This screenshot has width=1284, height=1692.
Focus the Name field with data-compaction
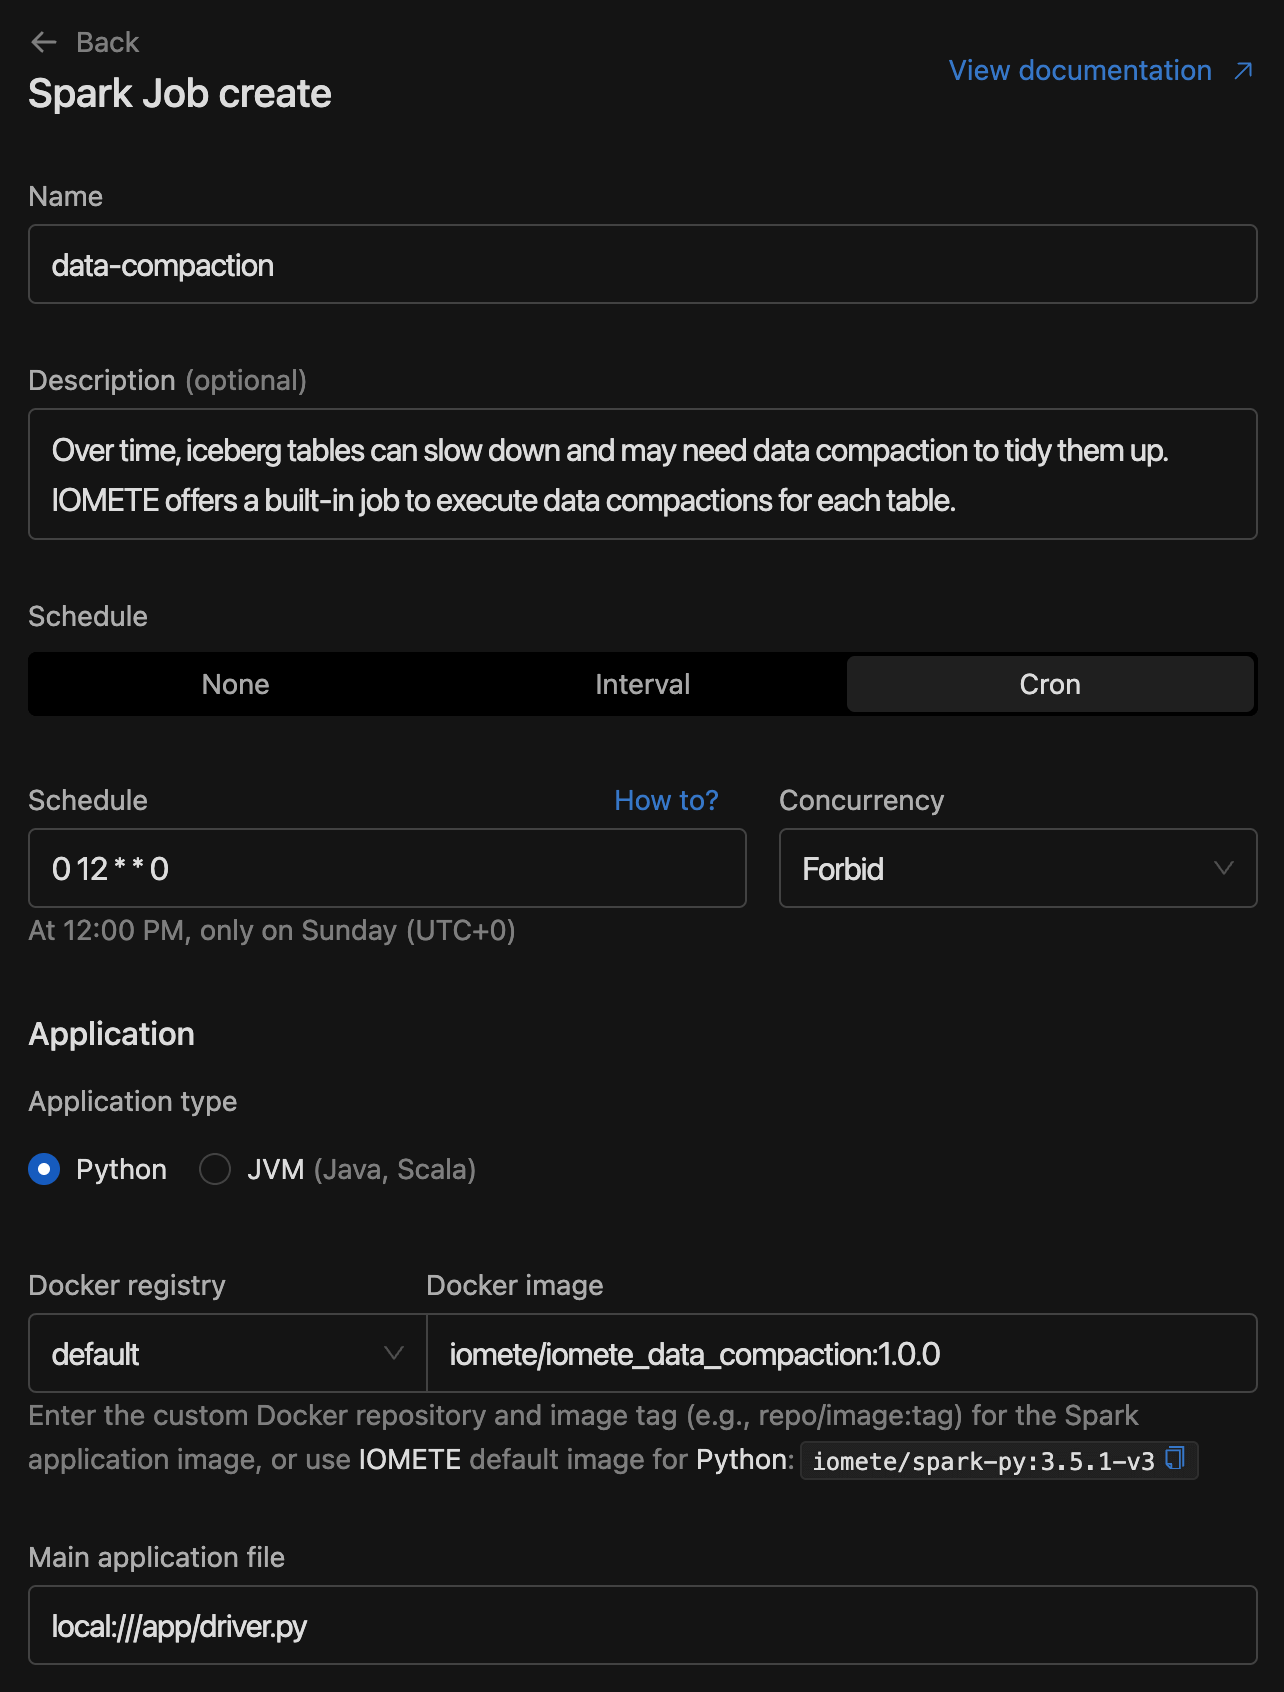point(642,264)
